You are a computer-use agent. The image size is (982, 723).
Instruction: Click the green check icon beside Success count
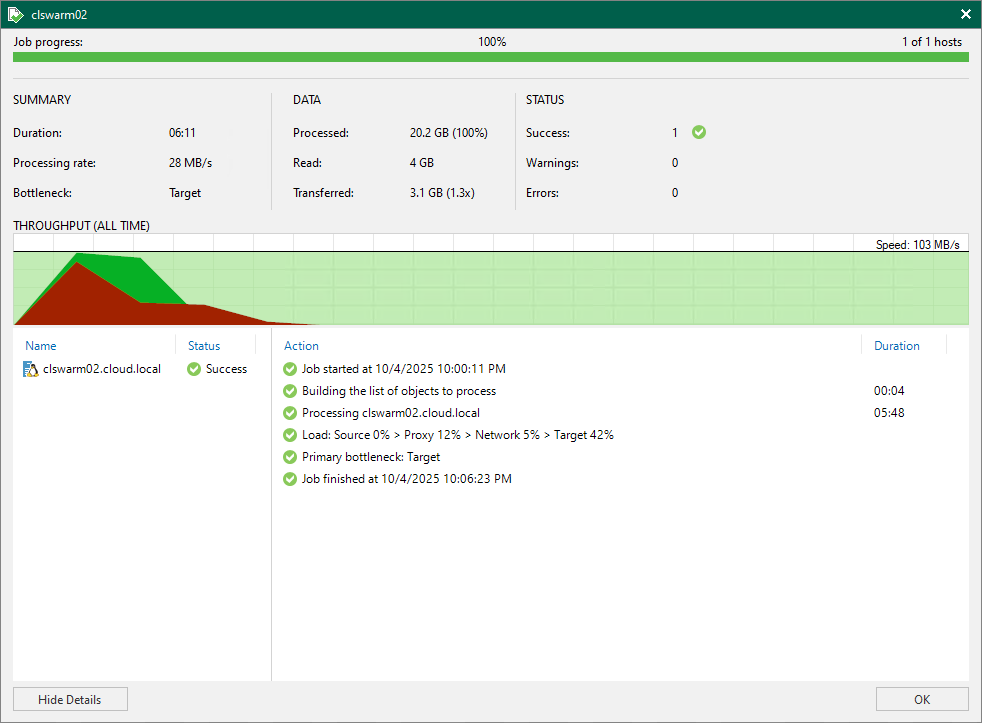[699, 132]
